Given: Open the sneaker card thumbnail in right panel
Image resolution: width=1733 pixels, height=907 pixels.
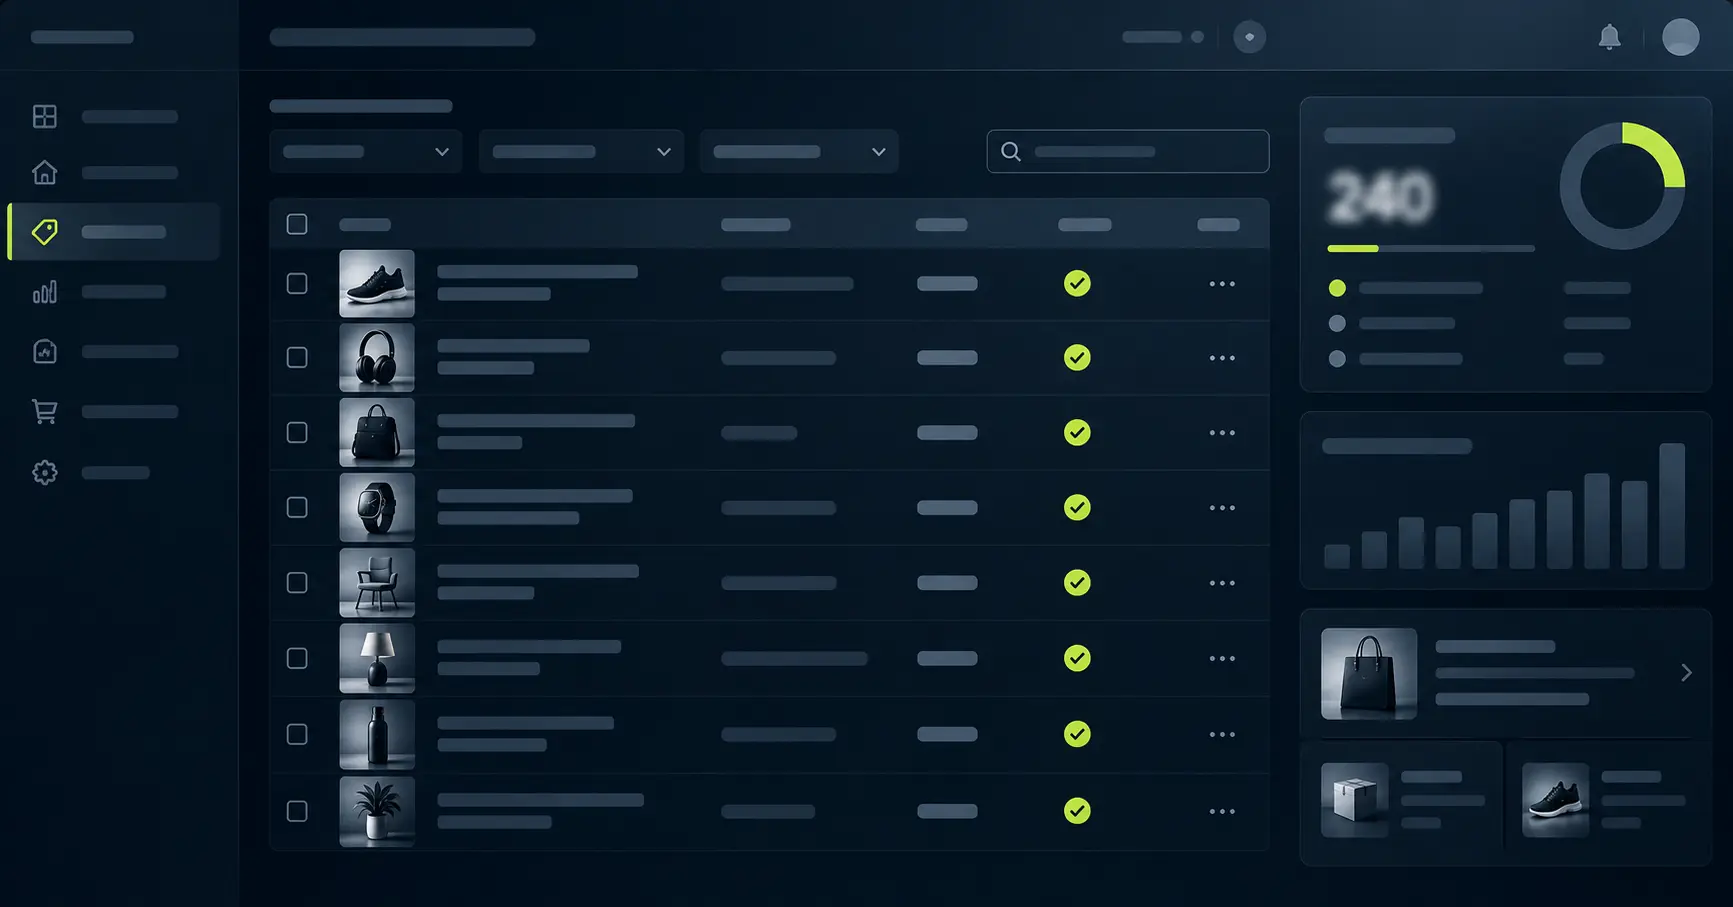Looking at the screenshot, I should tap(1556, 800).
